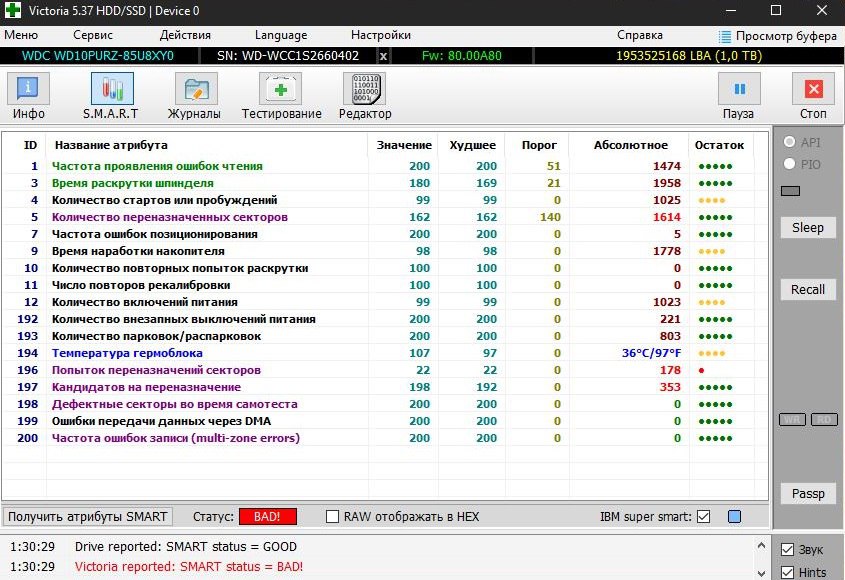This screenshot has width=845, height=580.
Task: Open the Меню menu
Action: pyautogui.click(x=21, y=35)
